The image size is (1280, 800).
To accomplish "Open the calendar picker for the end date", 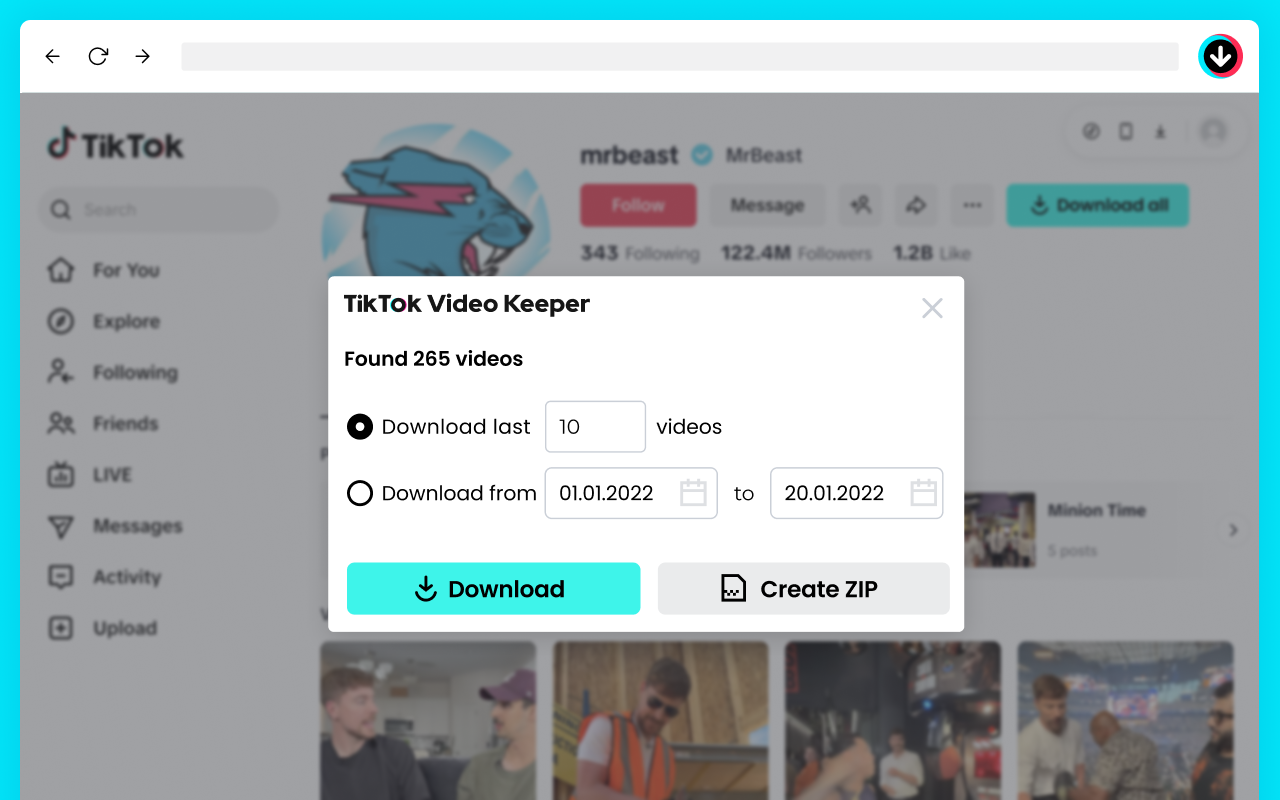I will click(x=925, y=493).
